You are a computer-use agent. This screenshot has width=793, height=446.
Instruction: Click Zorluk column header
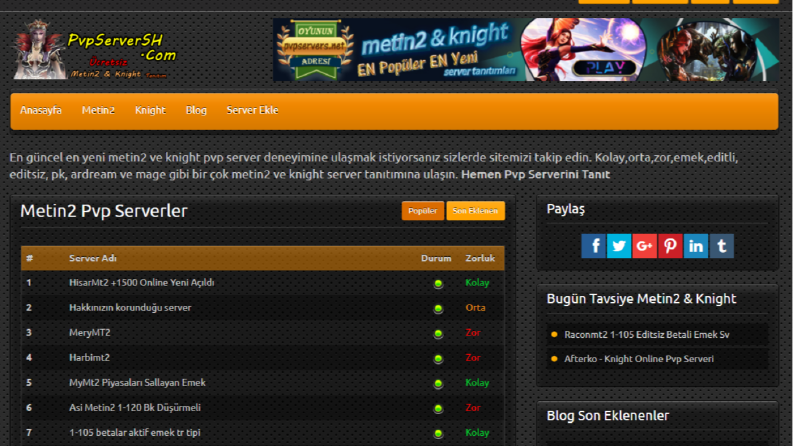[x=480, y=258]
